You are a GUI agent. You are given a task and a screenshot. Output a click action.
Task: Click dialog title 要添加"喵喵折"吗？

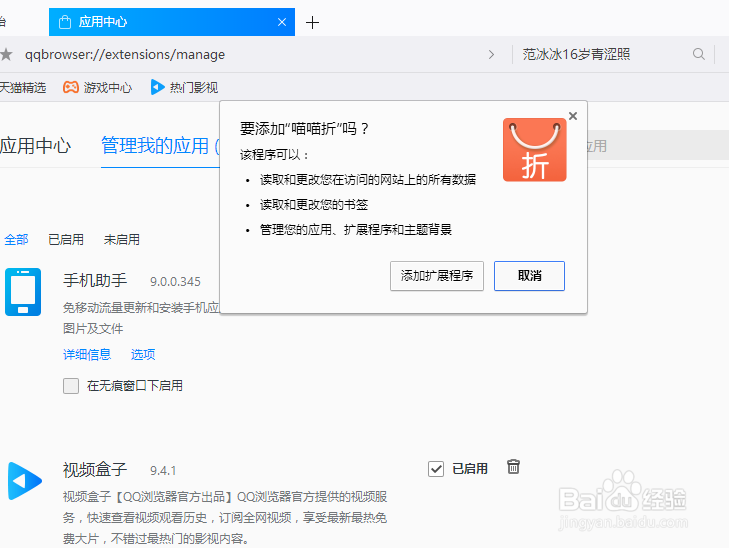pyautogui.click(x=305, y=128)
